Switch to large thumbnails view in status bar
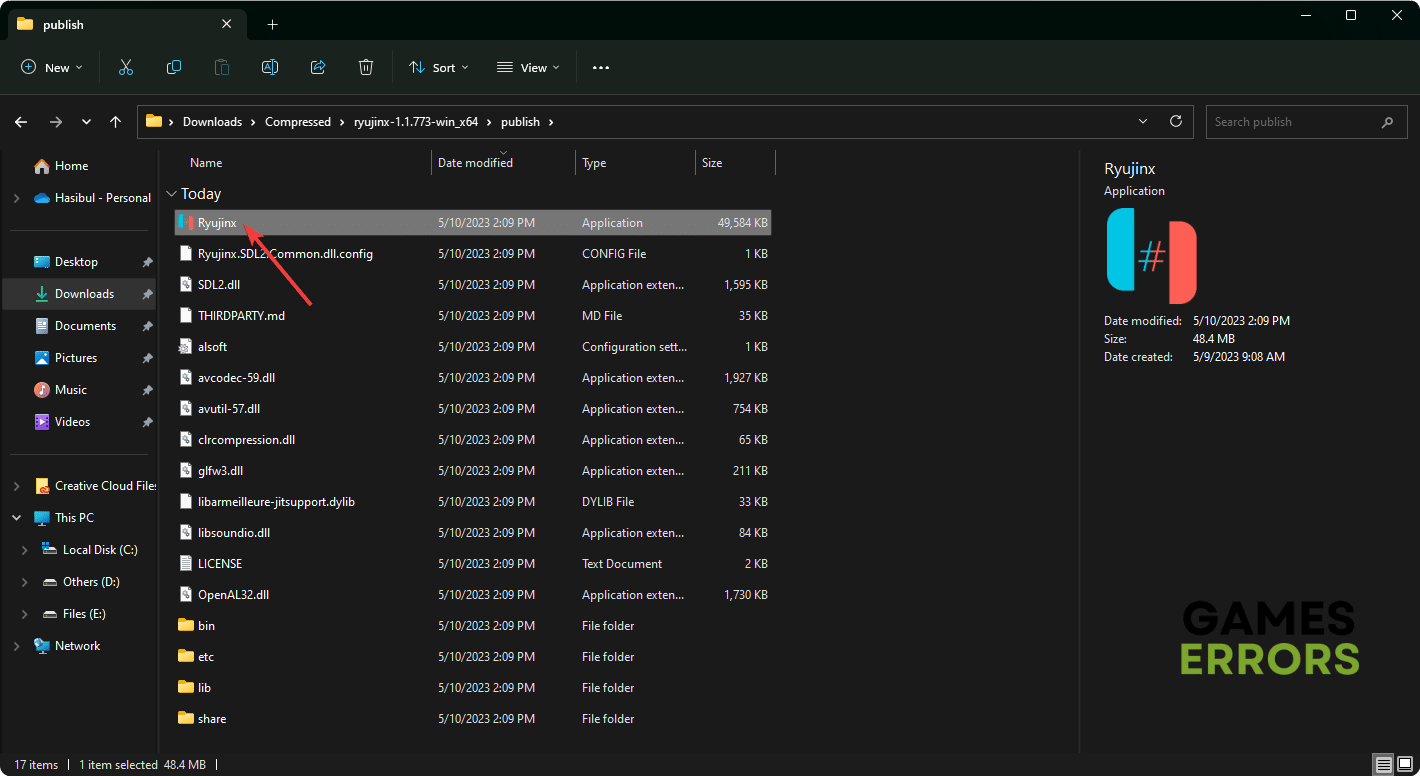Screen dimensions: 1420x776 point(1406,765)
